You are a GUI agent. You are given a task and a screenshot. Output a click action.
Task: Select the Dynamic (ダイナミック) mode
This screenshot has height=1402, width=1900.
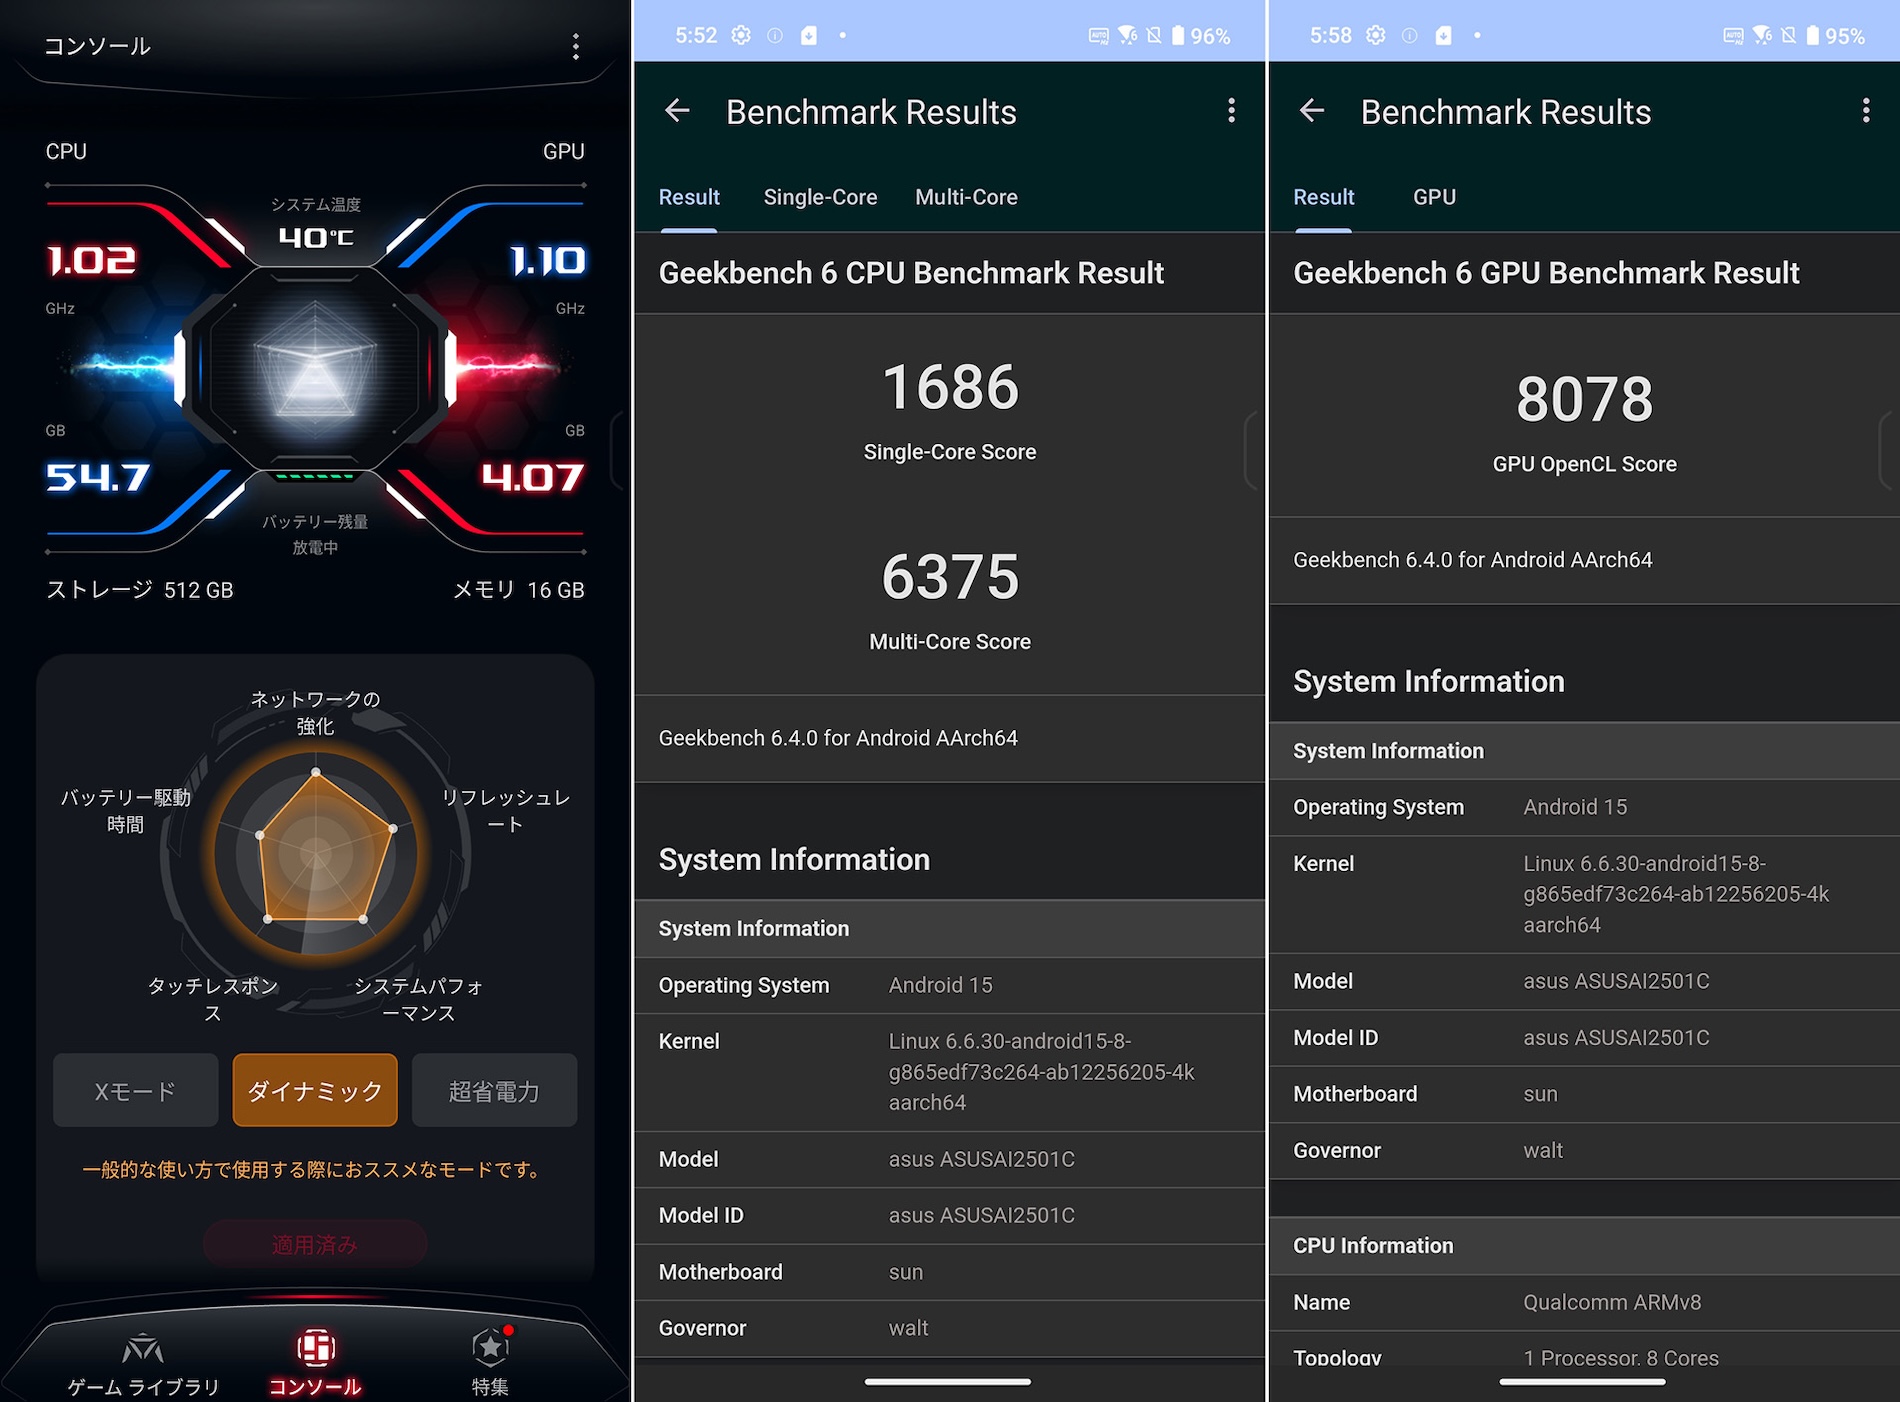click(315, 1090)
